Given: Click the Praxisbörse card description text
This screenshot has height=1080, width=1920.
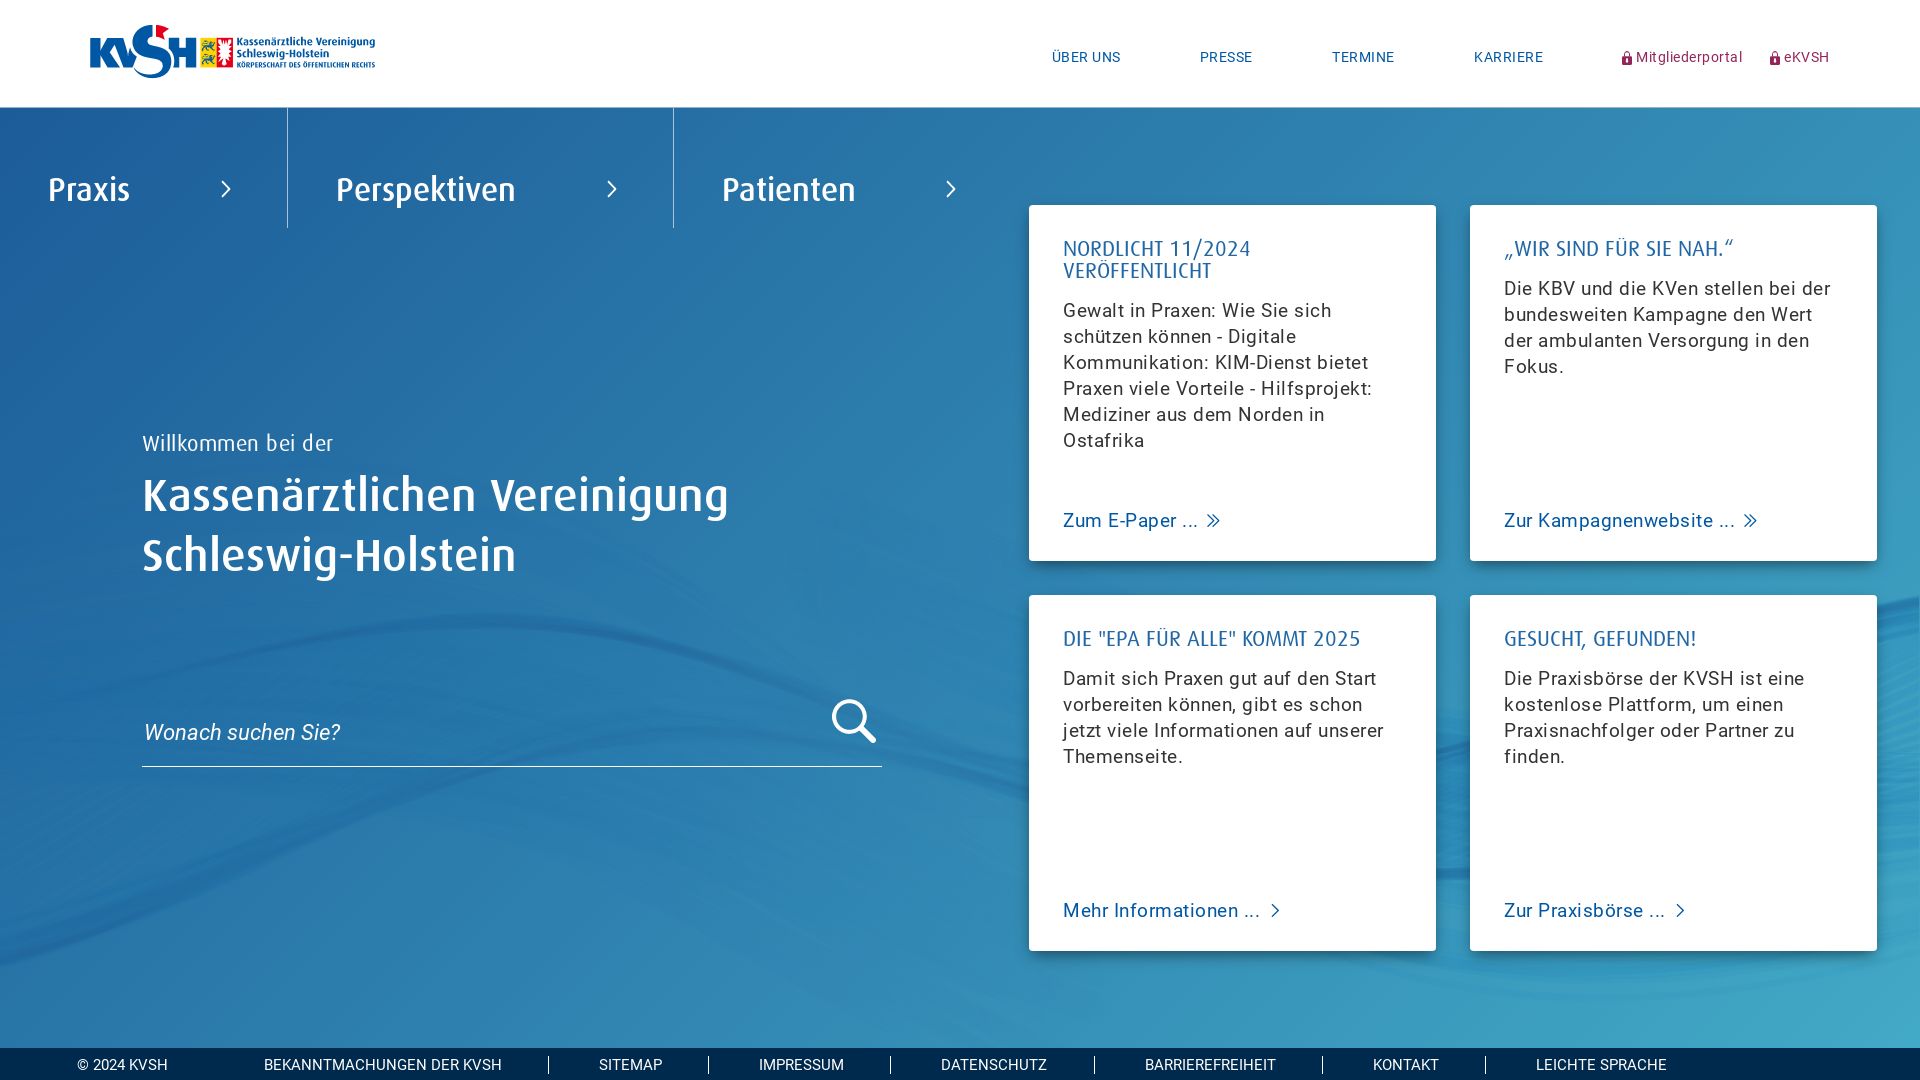Looking at the screenshot, I should (x=1654, y=718).
